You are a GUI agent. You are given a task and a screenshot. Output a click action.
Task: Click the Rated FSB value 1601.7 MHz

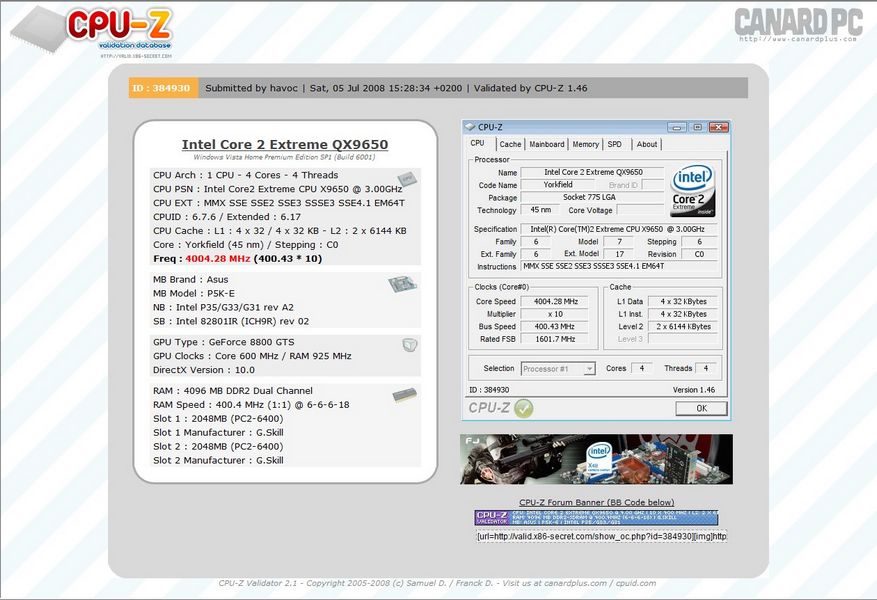pyautogui.click(x=555, y=339)
